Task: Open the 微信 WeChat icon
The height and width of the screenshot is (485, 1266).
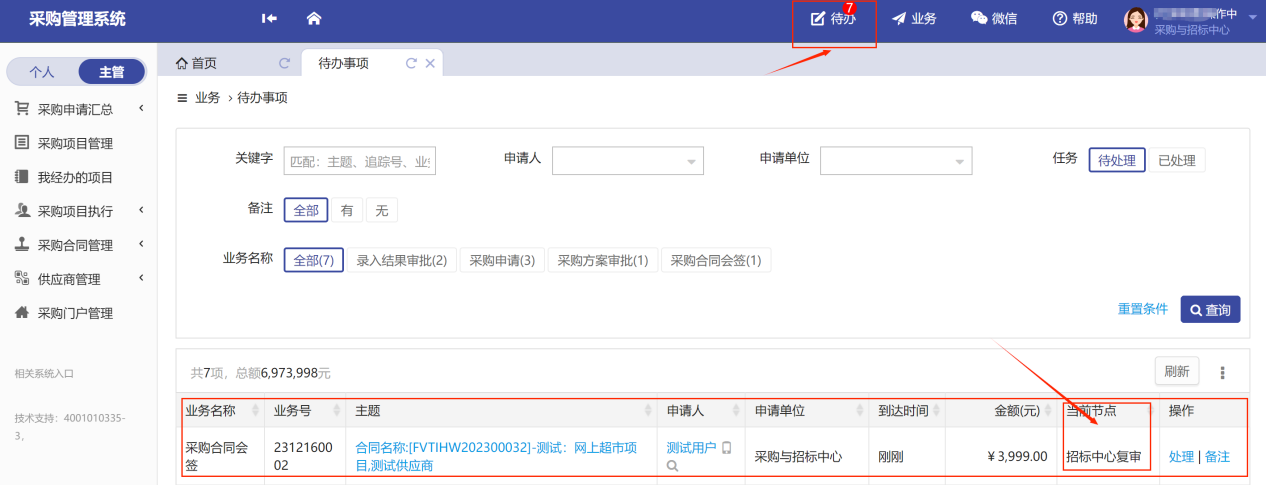Action: [979, 19]
